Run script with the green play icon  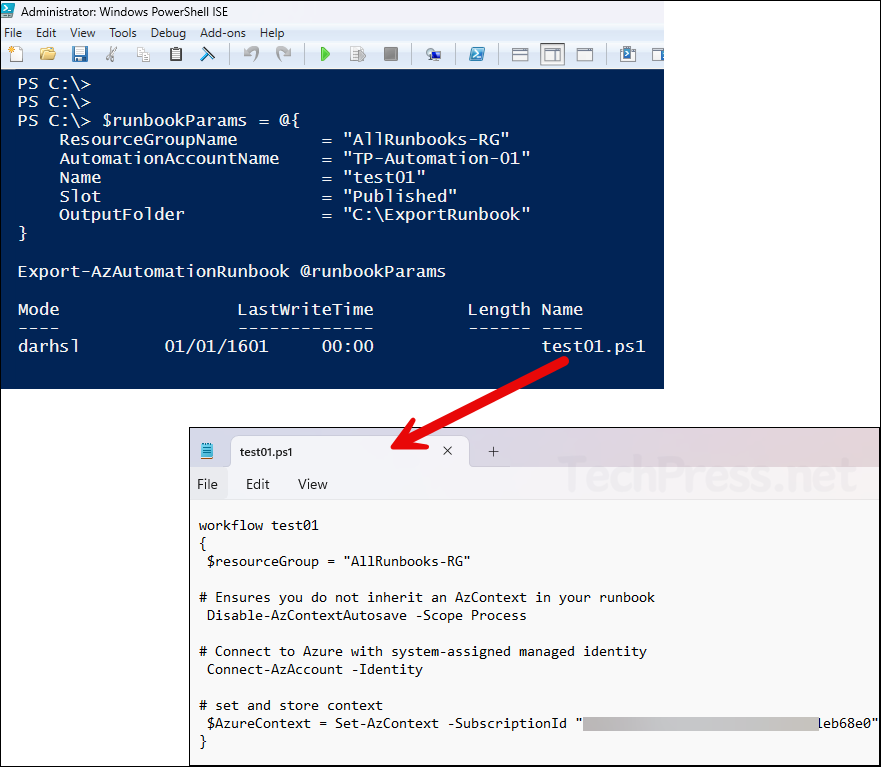(x=325, y=54)
